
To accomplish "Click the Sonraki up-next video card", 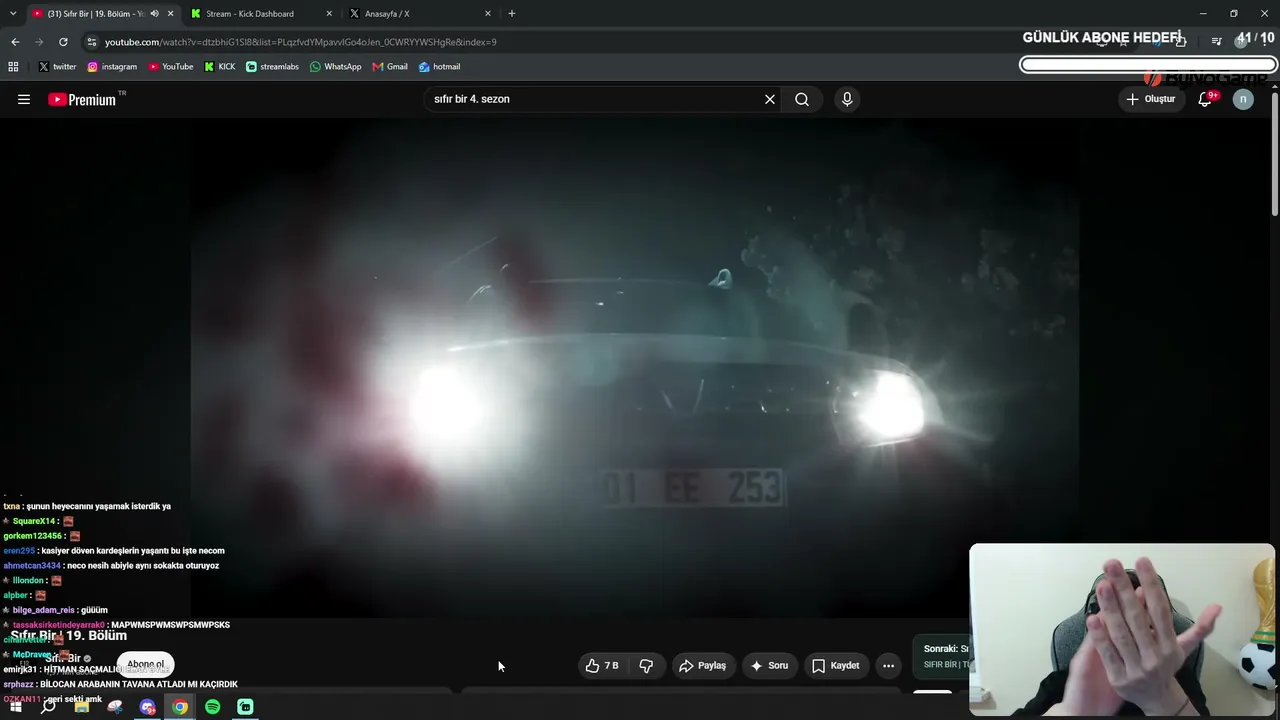I will coord(941,656).
